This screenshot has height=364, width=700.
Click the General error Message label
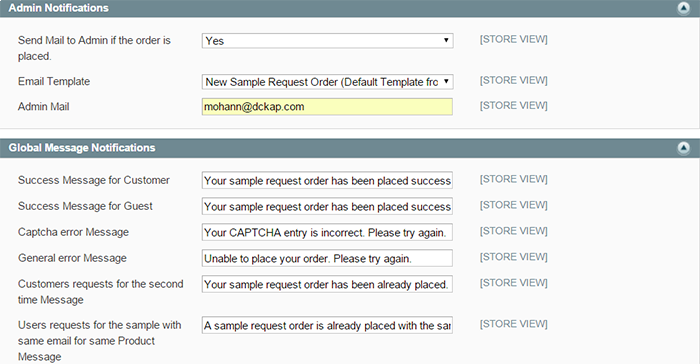pos(72,258)
